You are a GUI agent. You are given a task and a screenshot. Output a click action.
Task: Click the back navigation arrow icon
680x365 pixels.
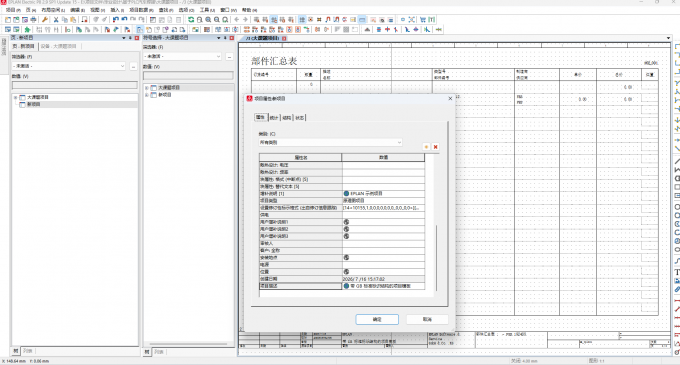[x=236, y=20]
